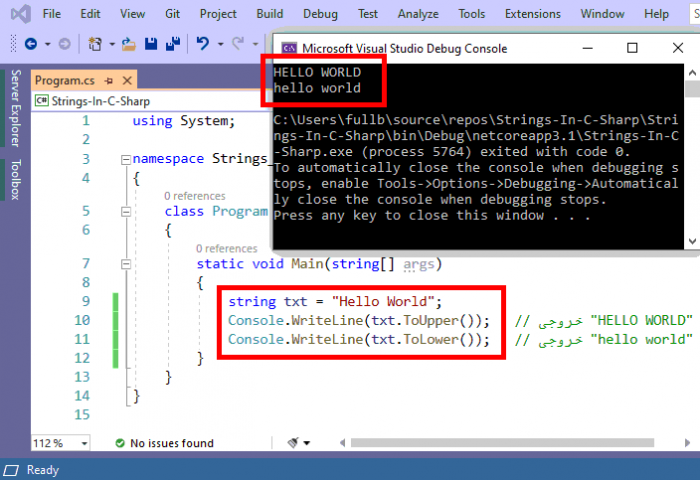
Task: Click the Undo arrow icon
Action: (x=204, y=44)
